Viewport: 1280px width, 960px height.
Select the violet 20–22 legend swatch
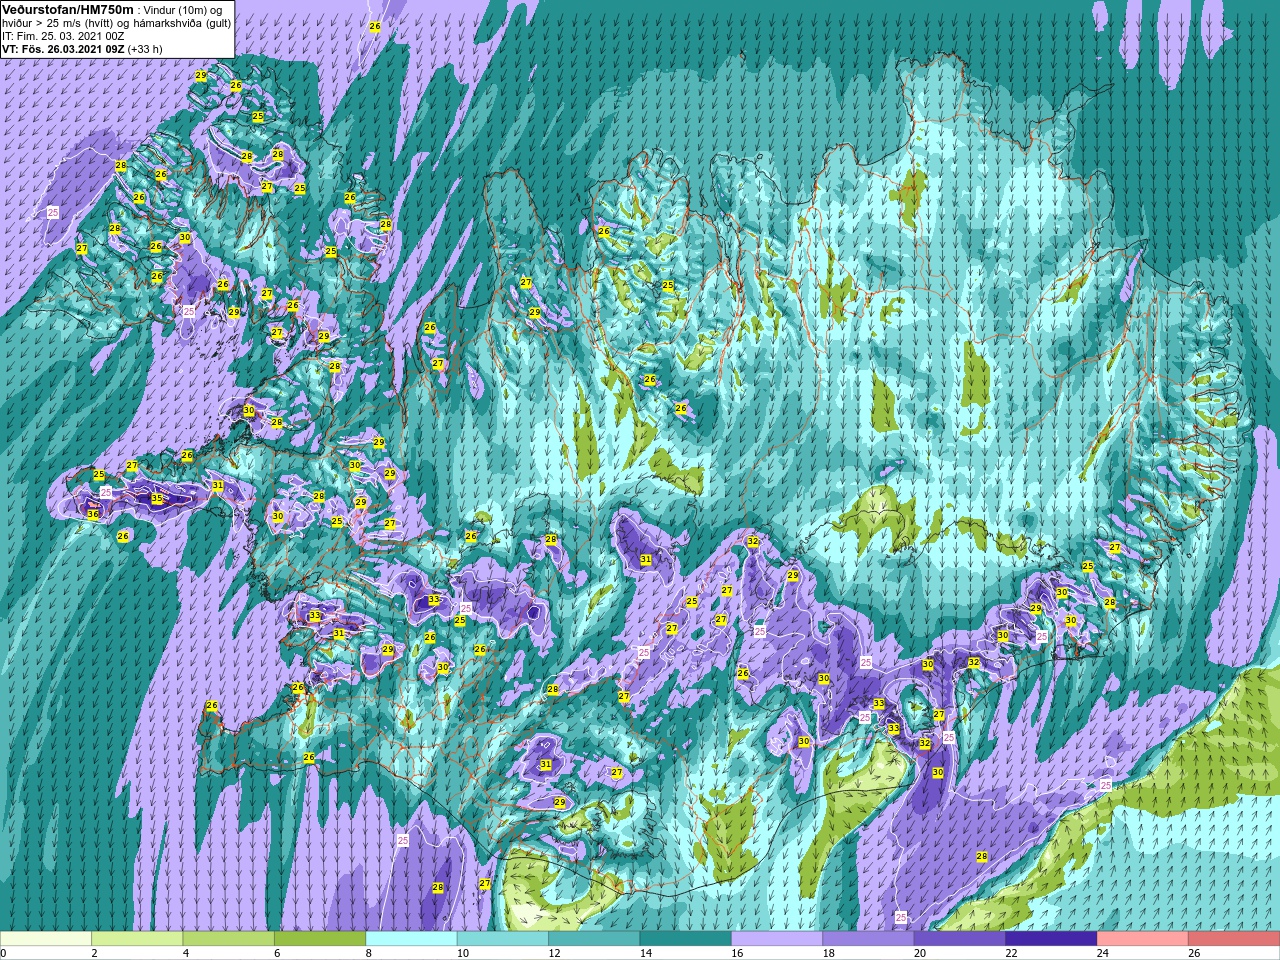pyautogui.click(x=960, y=939)
